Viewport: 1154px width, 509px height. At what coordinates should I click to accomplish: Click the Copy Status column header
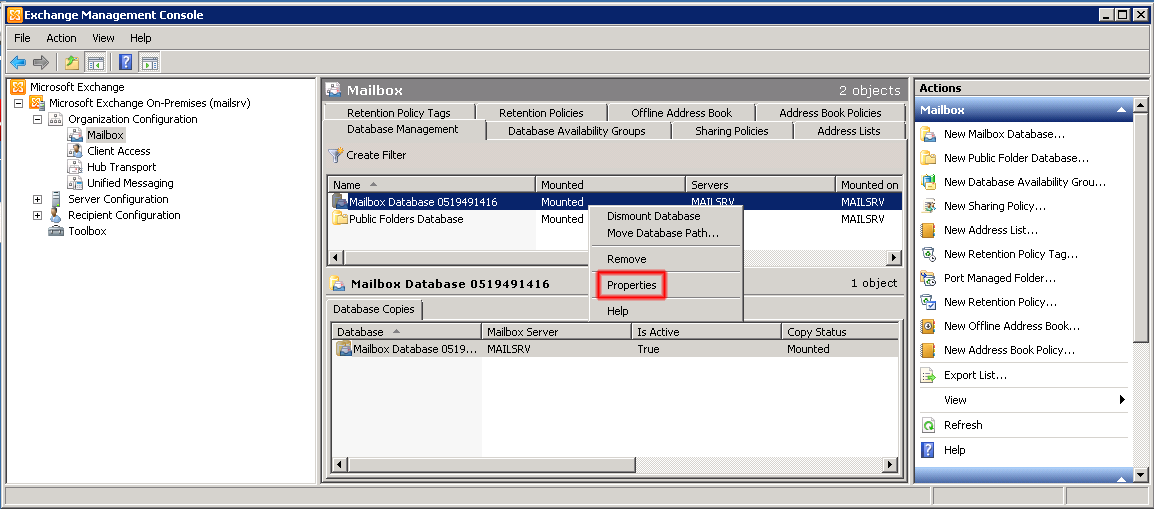[x=840, y=332]
